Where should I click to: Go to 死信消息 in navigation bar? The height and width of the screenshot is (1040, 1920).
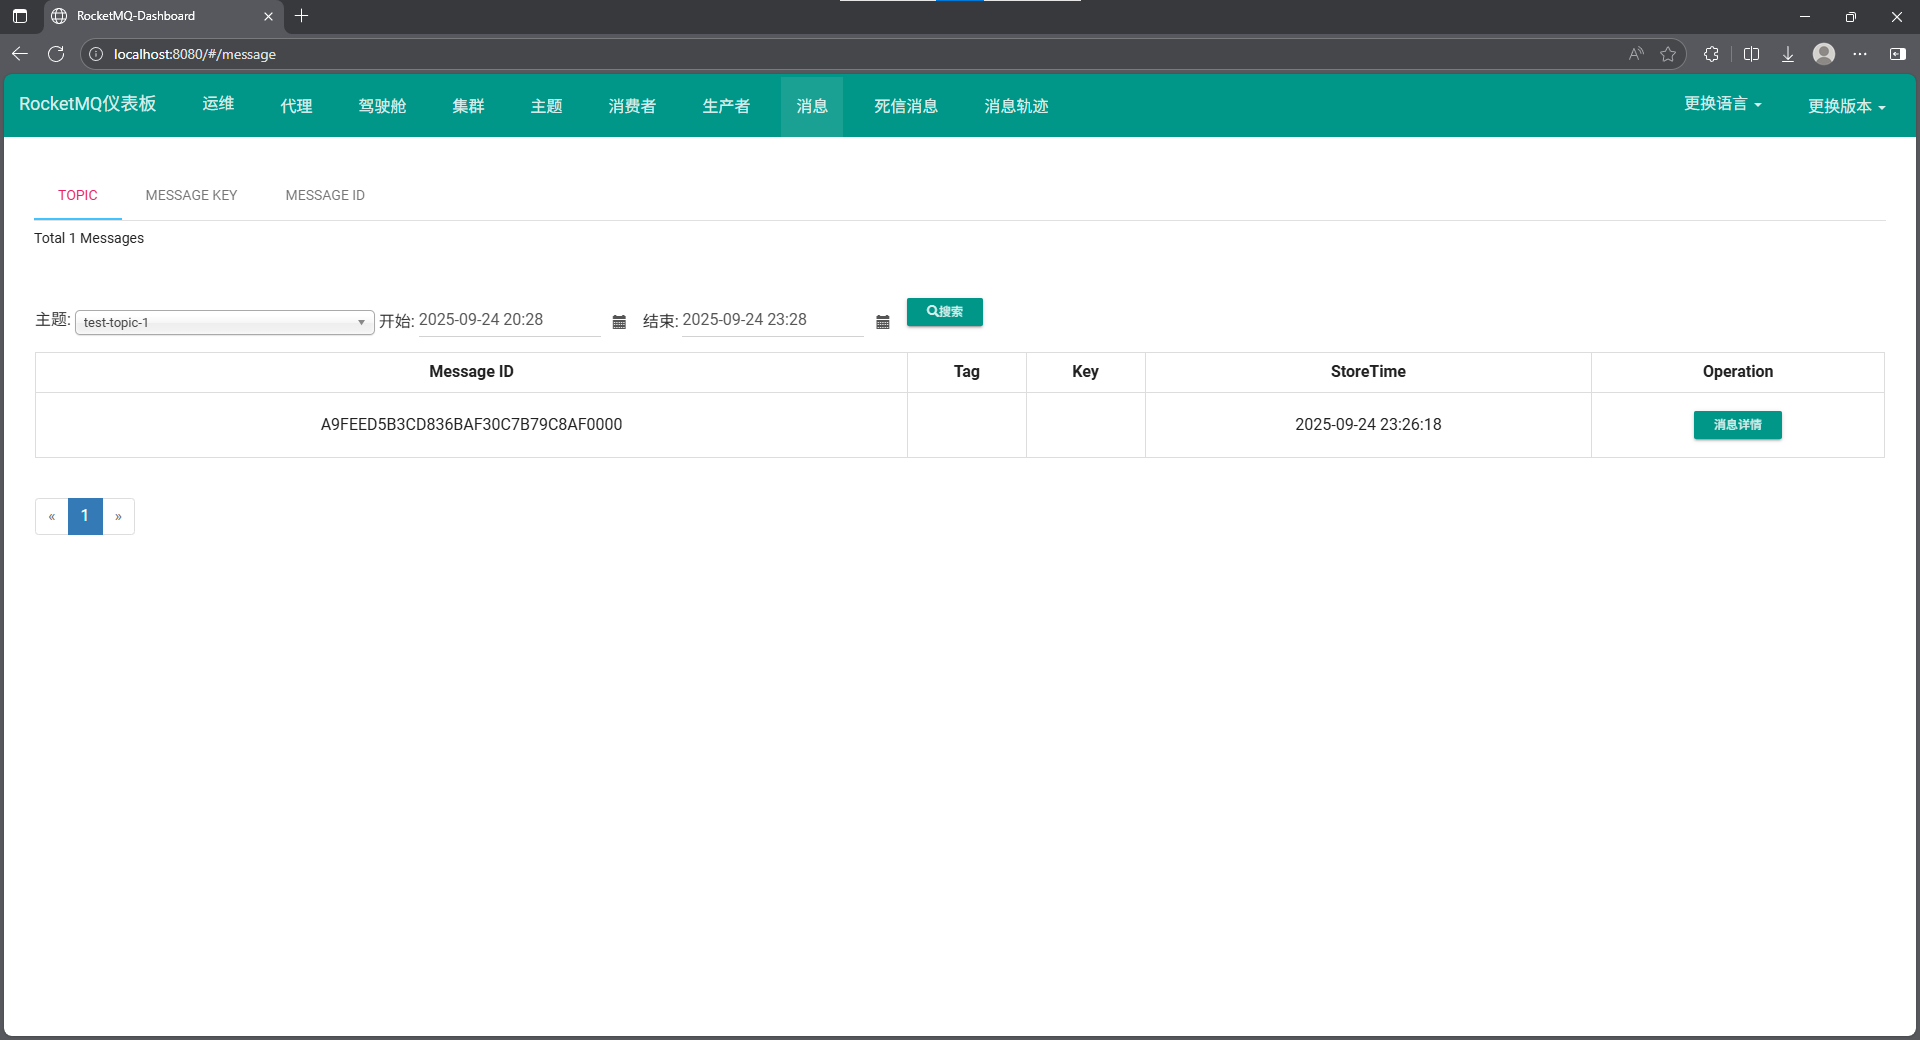tap(906, 106)
